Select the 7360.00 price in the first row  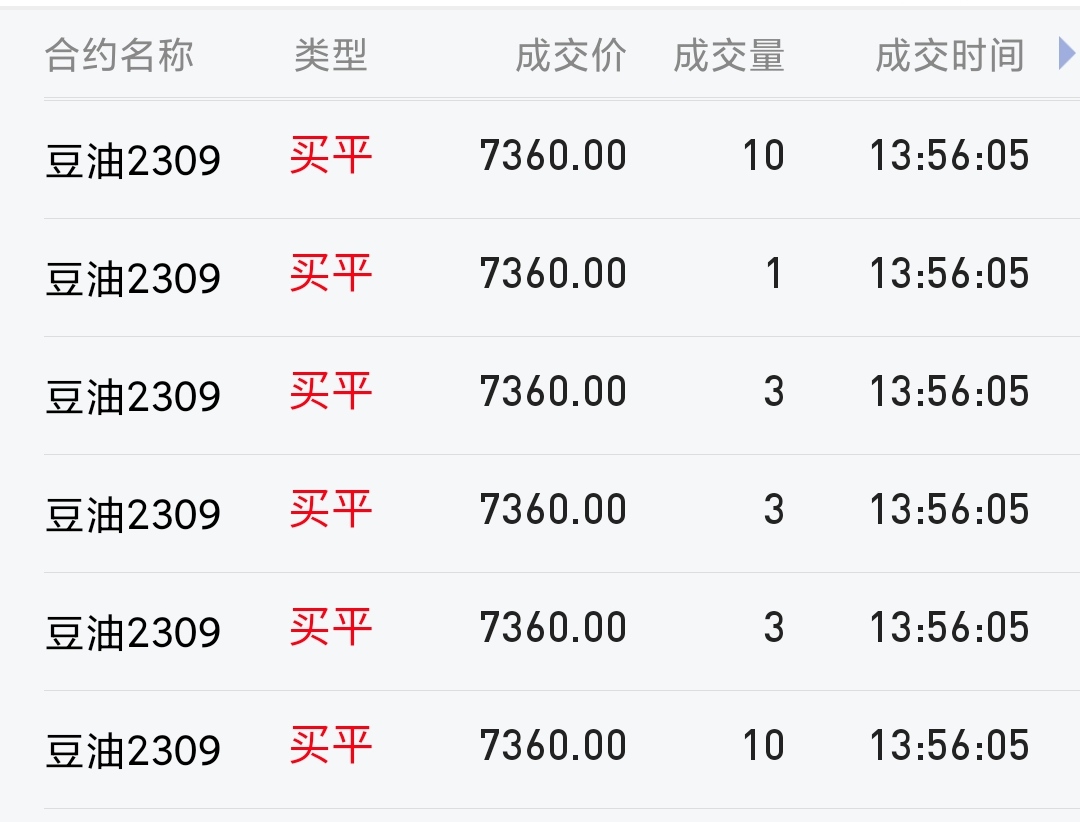pos(553,155)
